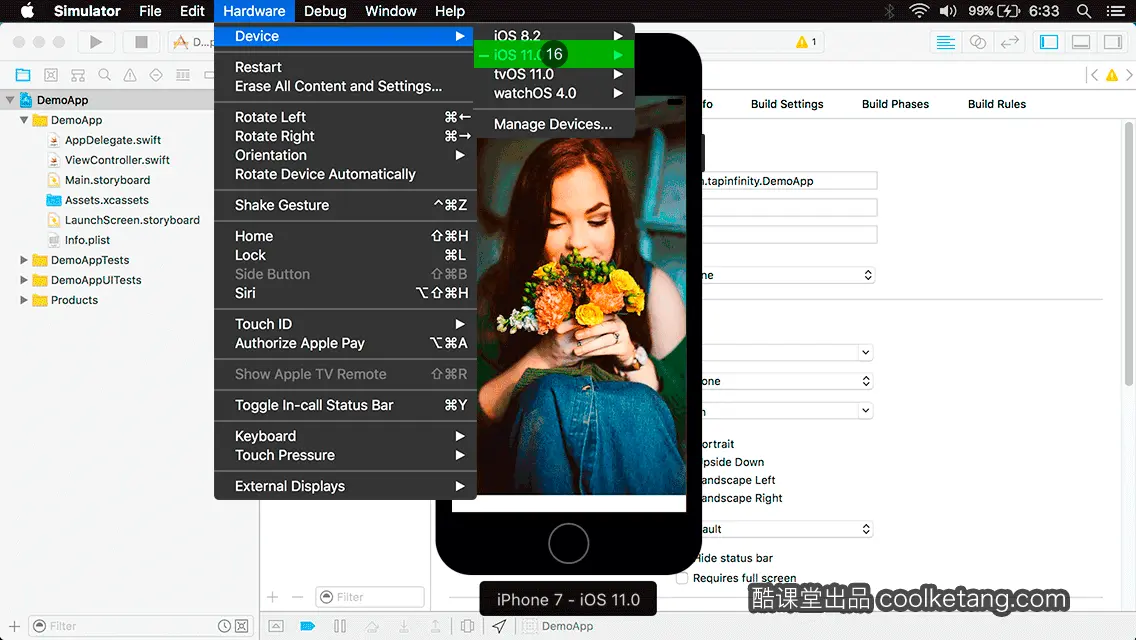1136x640 pixels.
Task: Toggle the blue breakpoints activation icon
Action: point(308,626)
